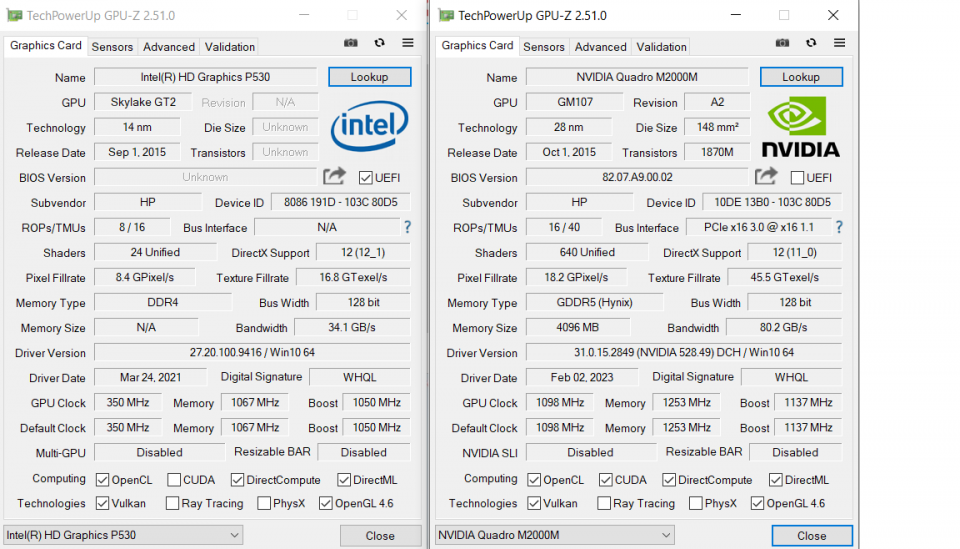Click Name field showing Intel(R) HD Graphics P530
960x549 pixels.
tap(205, 77)
